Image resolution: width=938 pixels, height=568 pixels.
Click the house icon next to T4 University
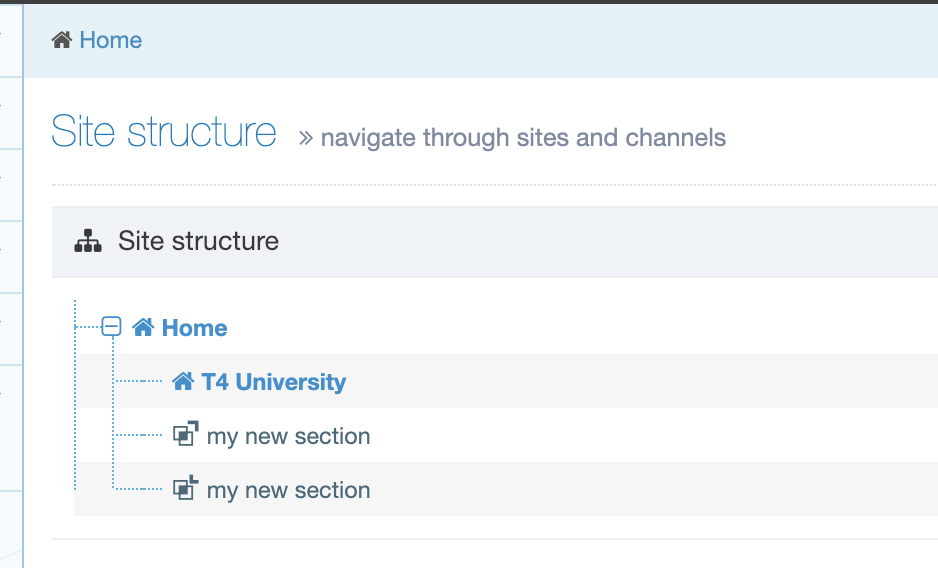click(x=183, y=381)
